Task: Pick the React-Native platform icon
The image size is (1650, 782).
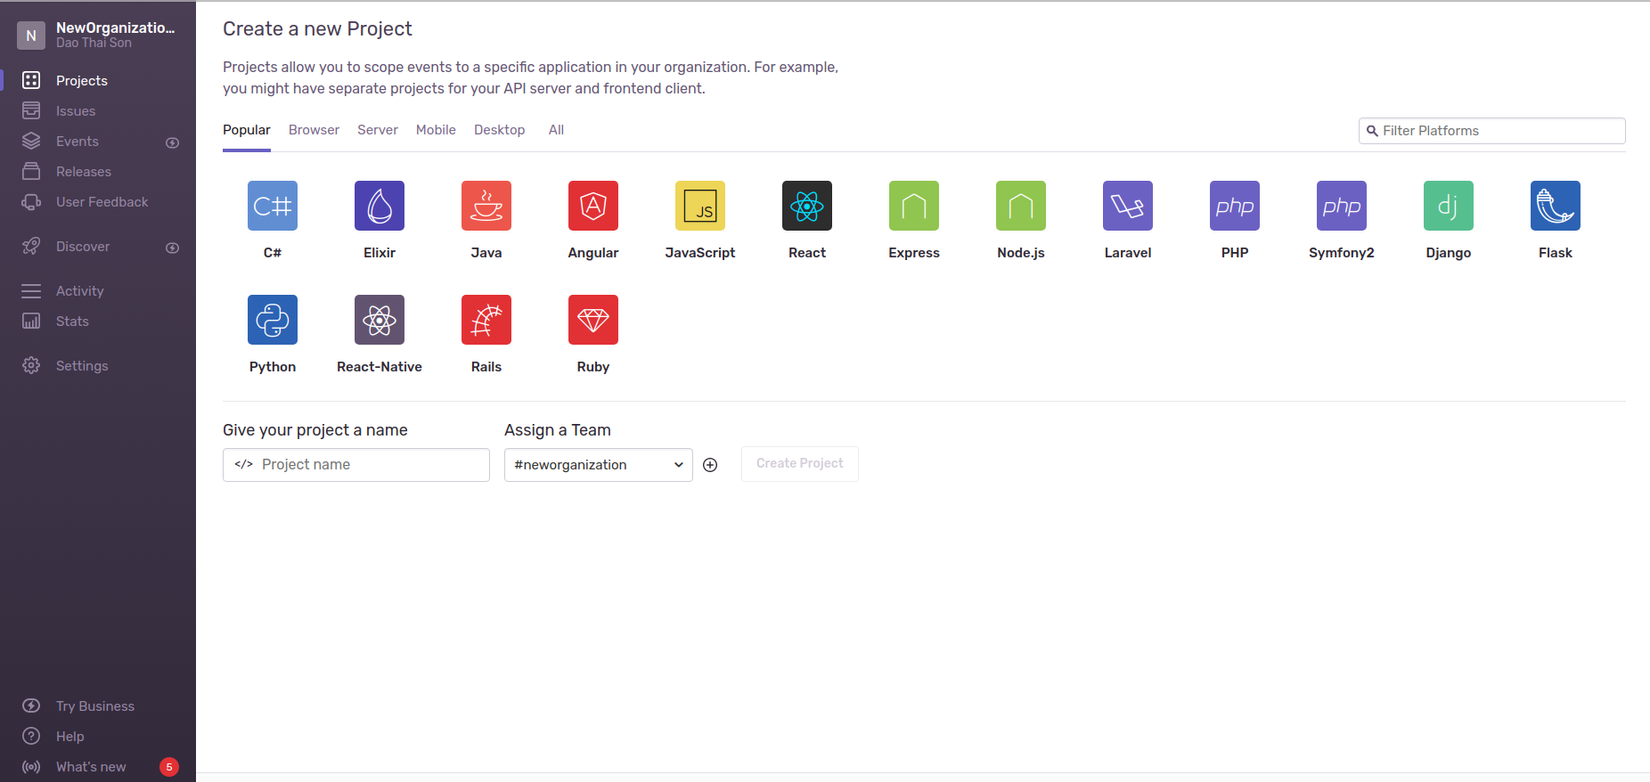Action: click(379, 320)
